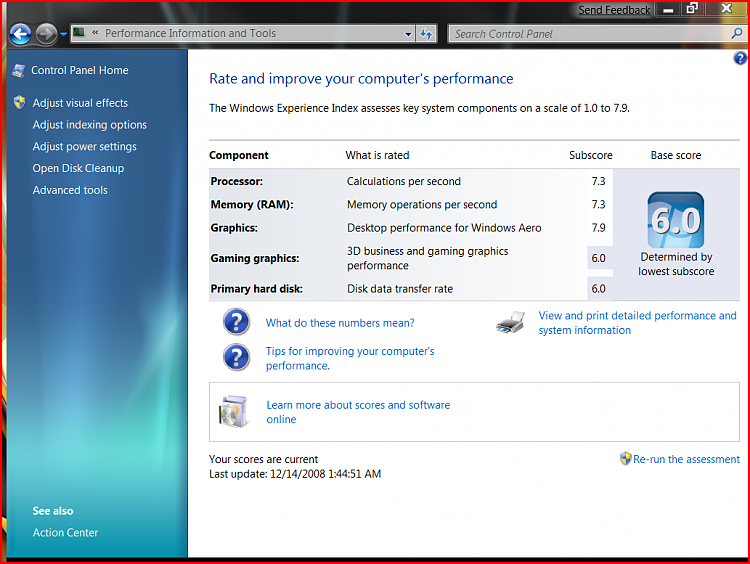Viewport: 750px width, 564px height.
Task: Click the printer icon
Action: coord(510,322)
